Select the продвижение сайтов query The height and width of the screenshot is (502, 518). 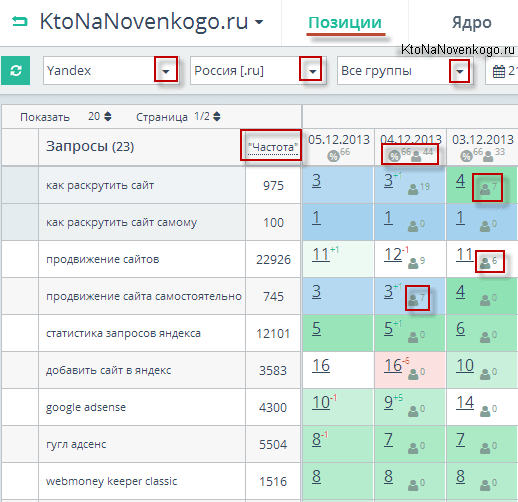(x=103, y=259)
